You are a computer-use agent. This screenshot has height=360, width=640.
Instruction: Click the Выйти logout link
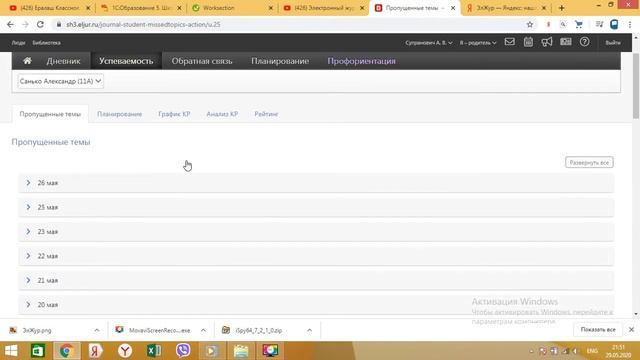[613, 42]
